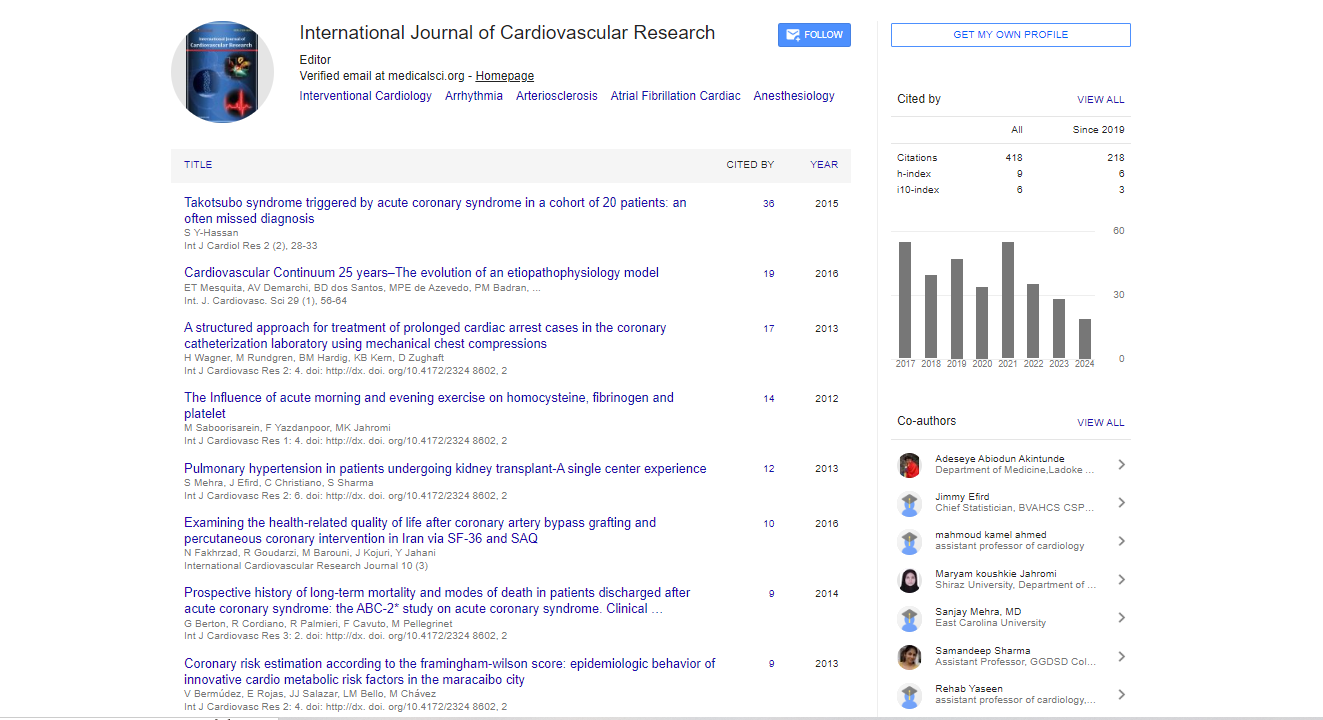The image size is (1323, 720).
Task: Sort articles by Title column
Action: pyautogui.click(x=198, y=165)
